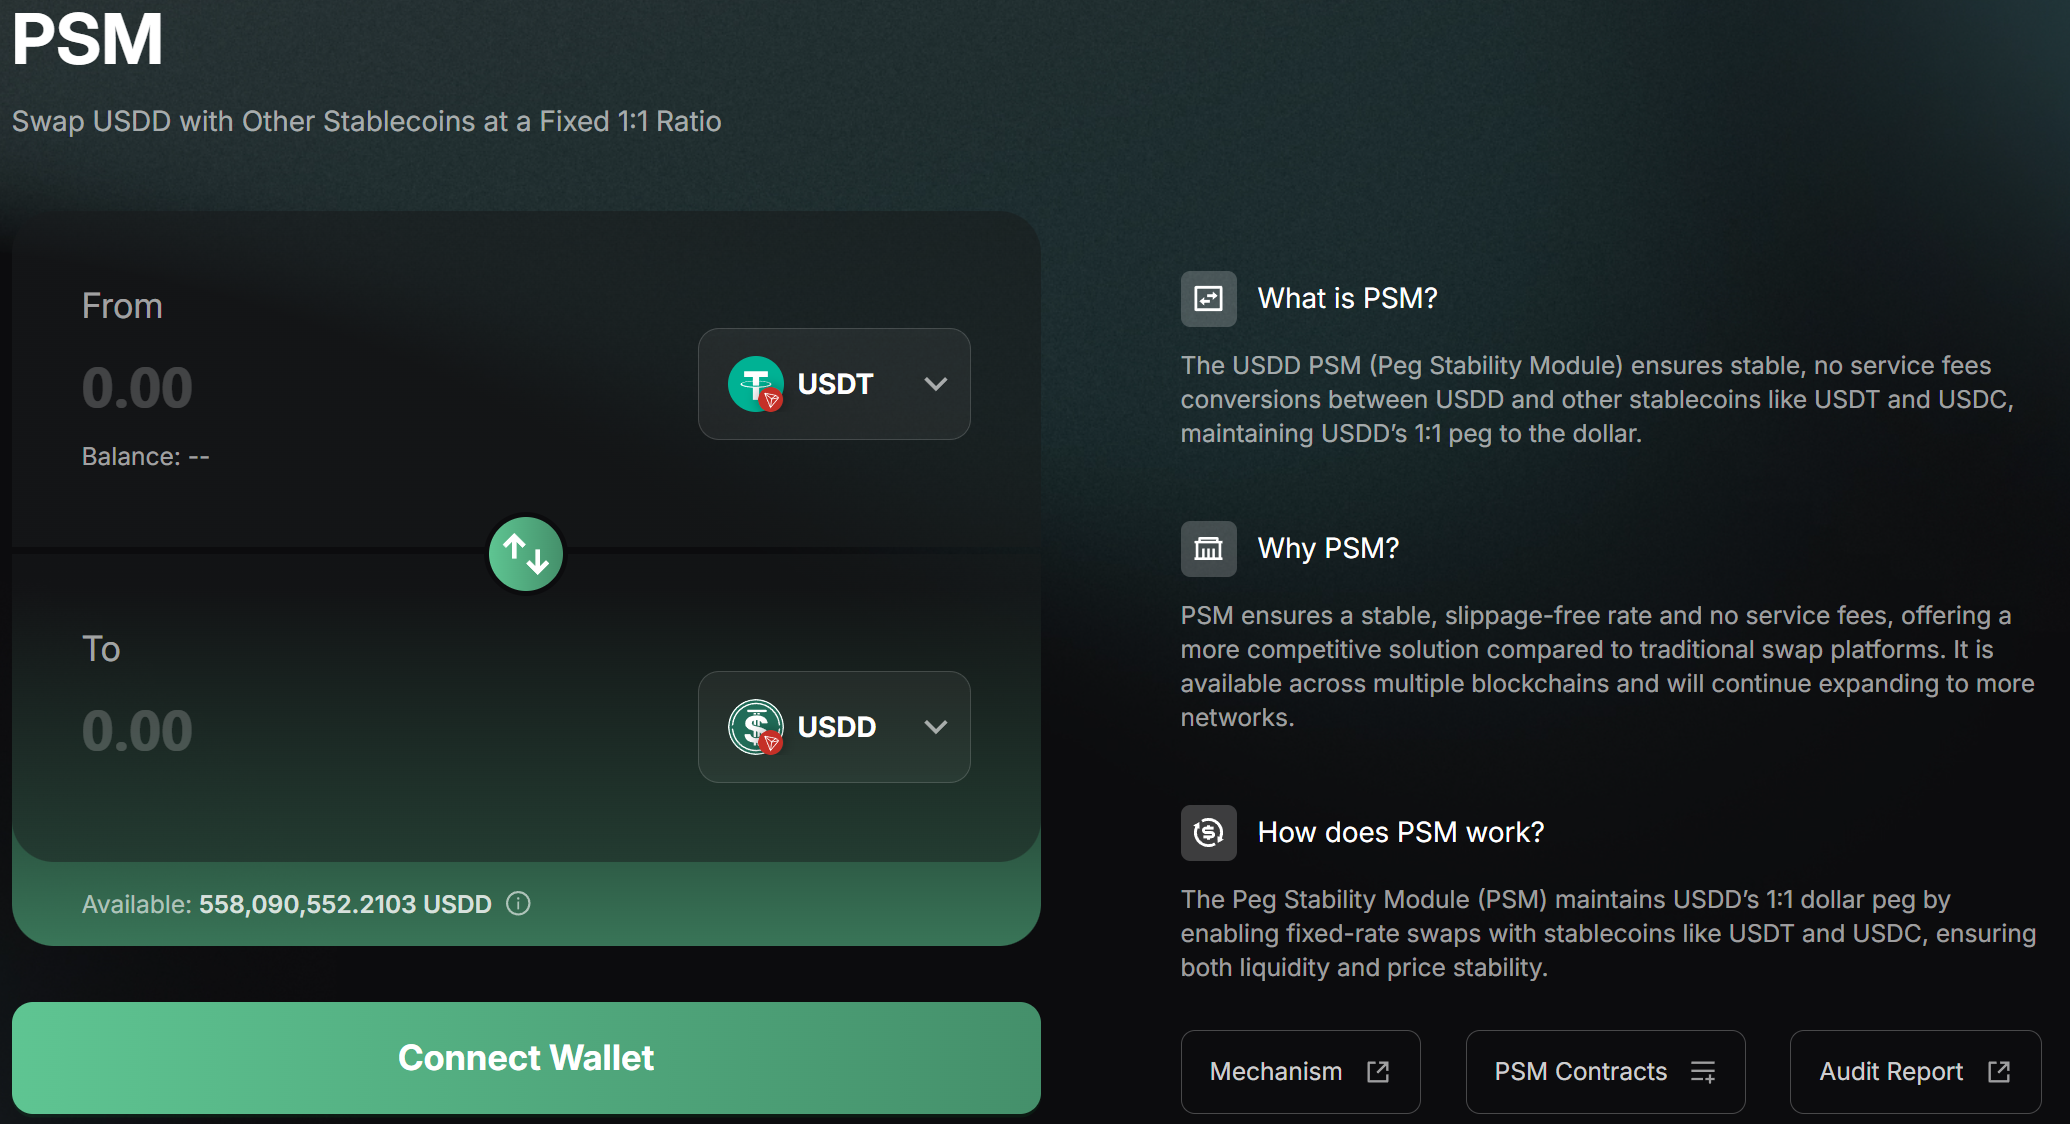Click the PSM Contracts list icon
Image resolution: width=2070 pixels, height=1124 pixels.
point(1703,1072)
